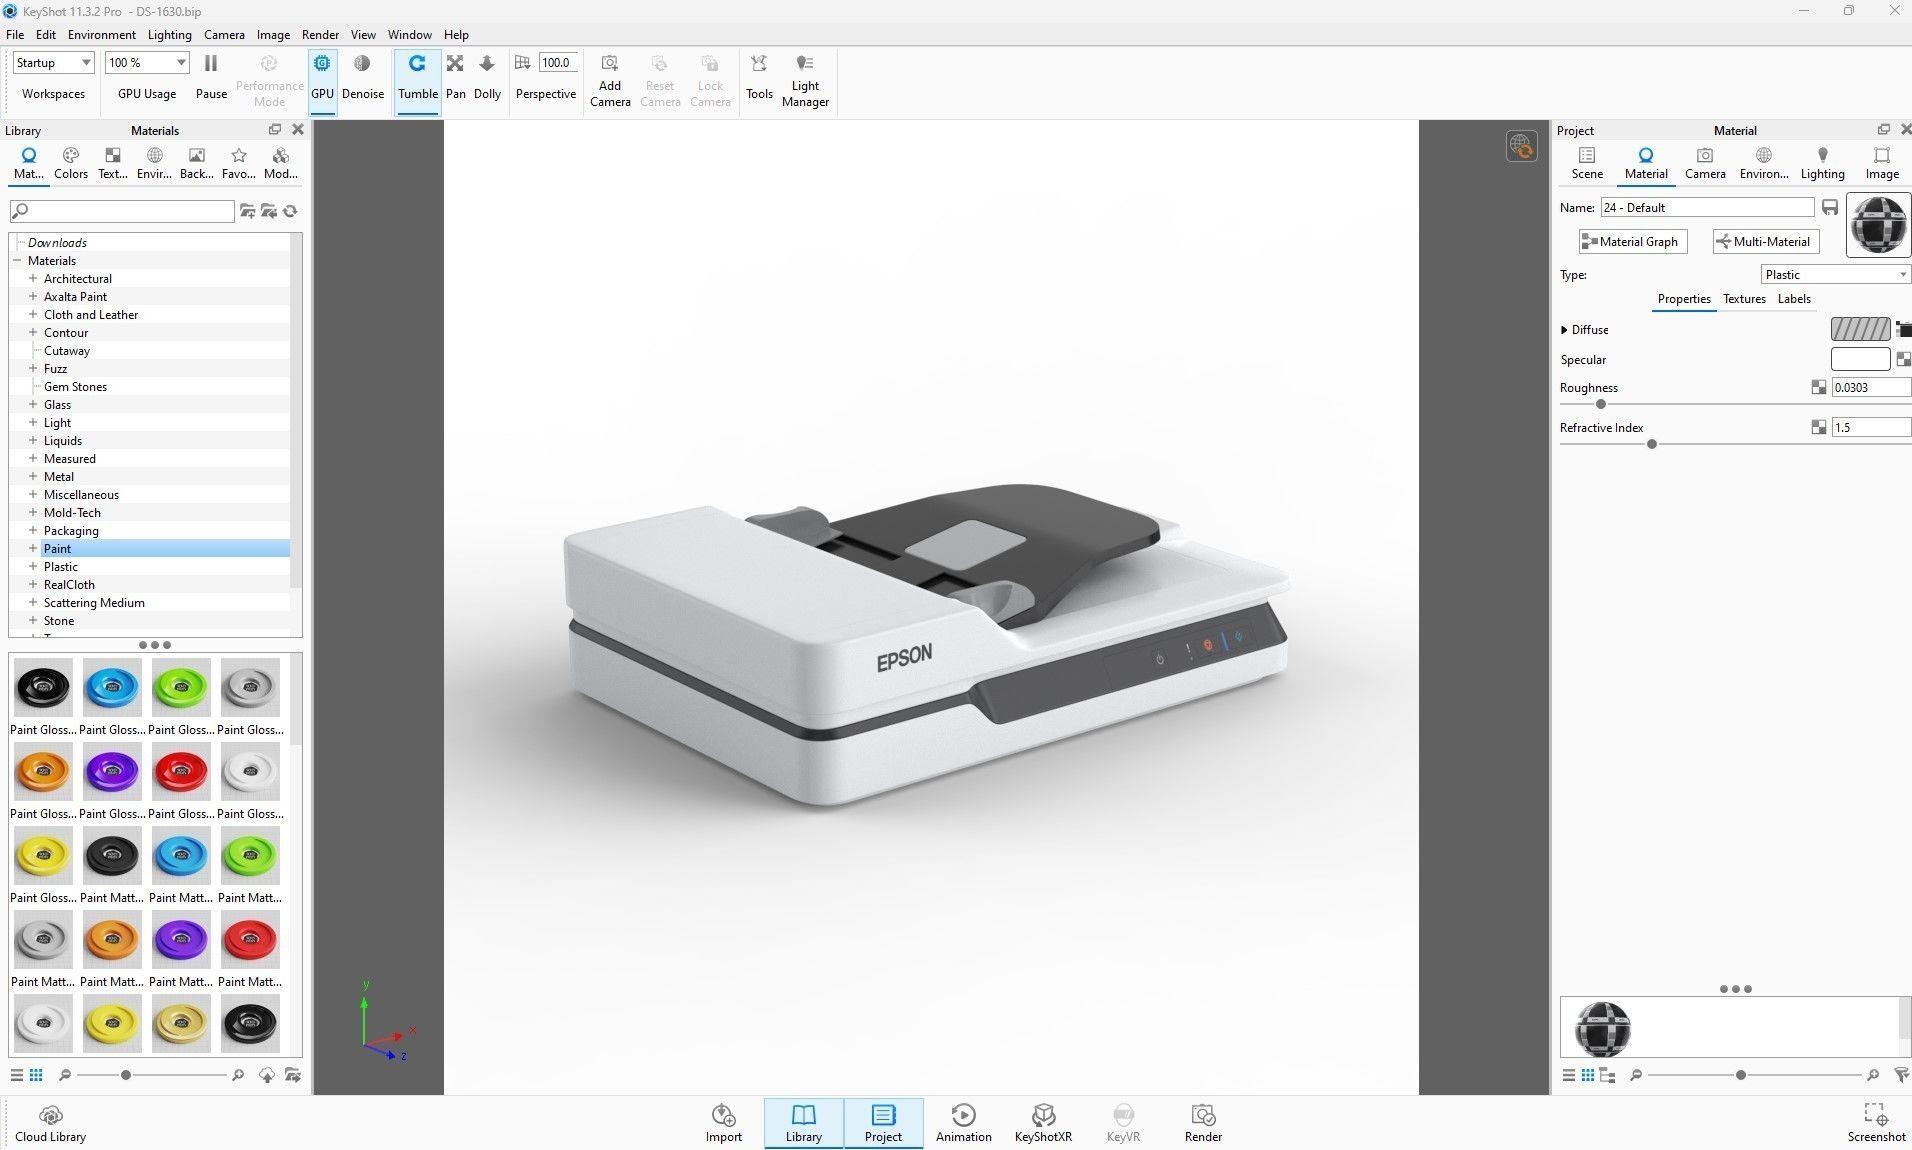Screen dimensions: 1912x1150
Task: Switch to the library Environments tab
Action: pyautogui.click(x=154, y=163)
